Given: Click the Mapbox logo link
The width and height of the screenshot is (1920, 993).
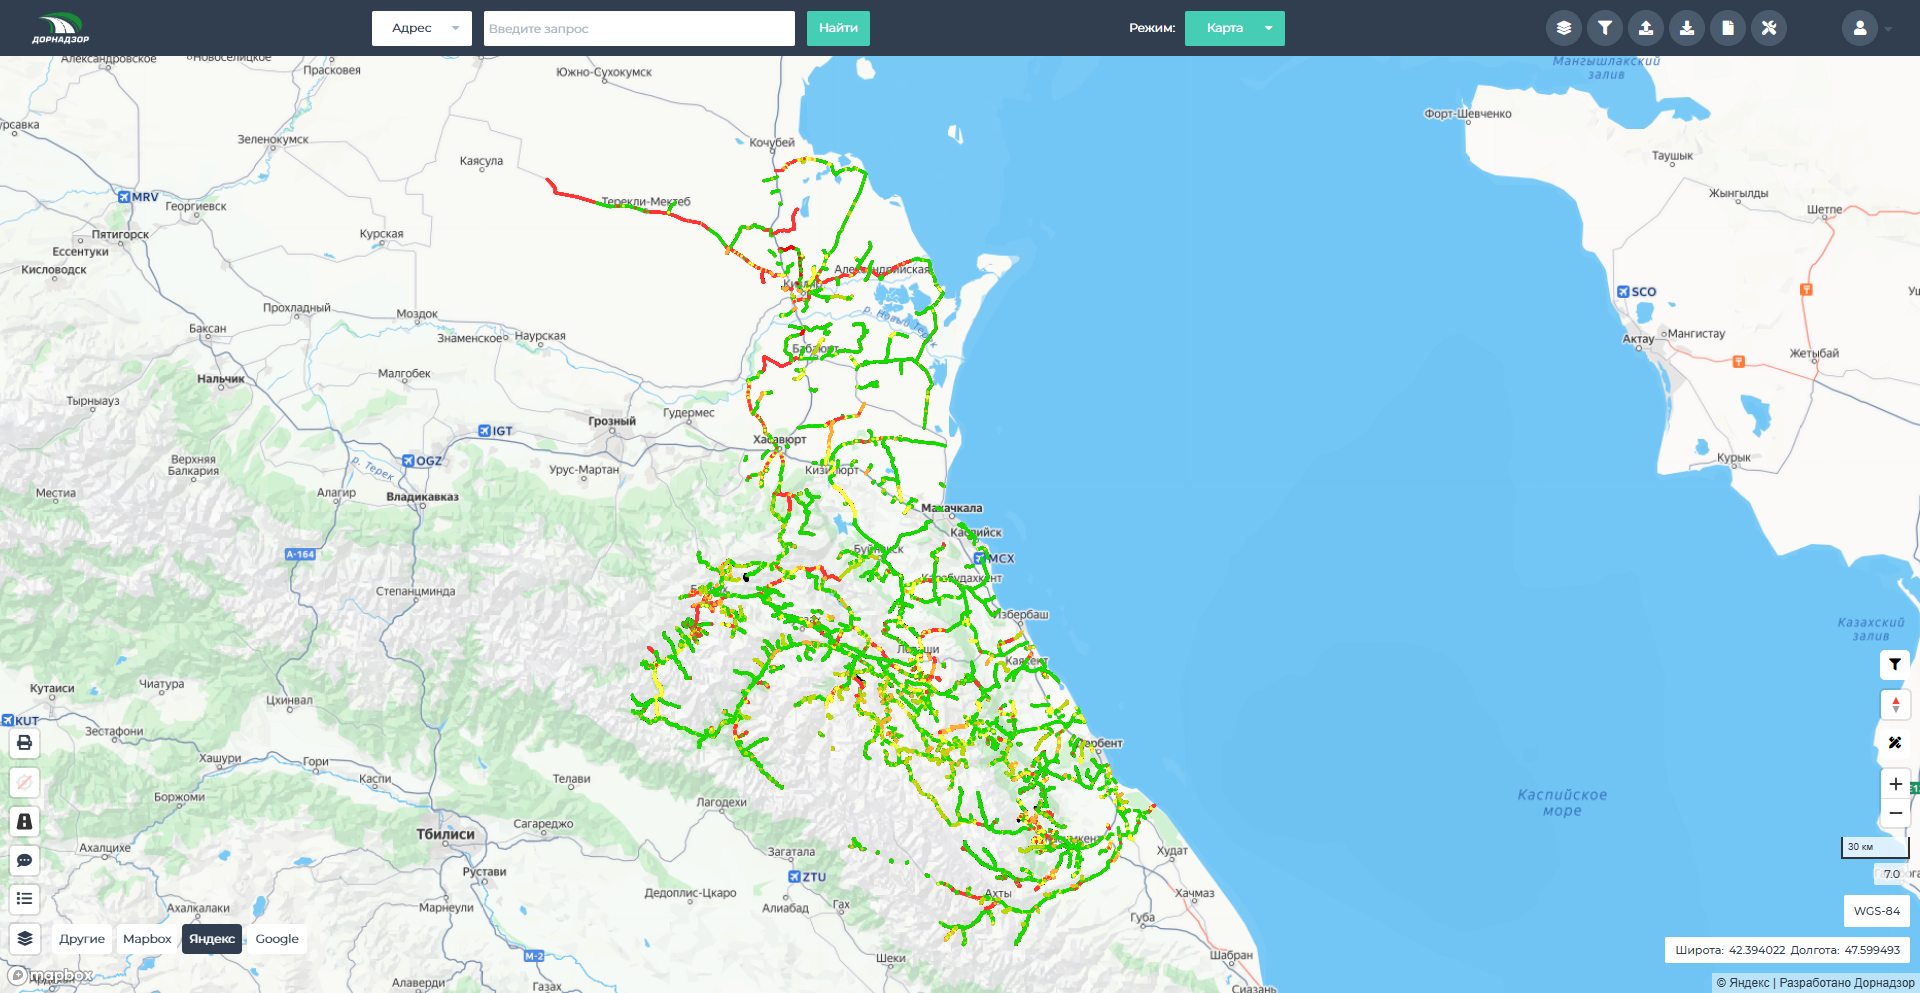Looking at the screenshot, I should click(x=51, y=975).
